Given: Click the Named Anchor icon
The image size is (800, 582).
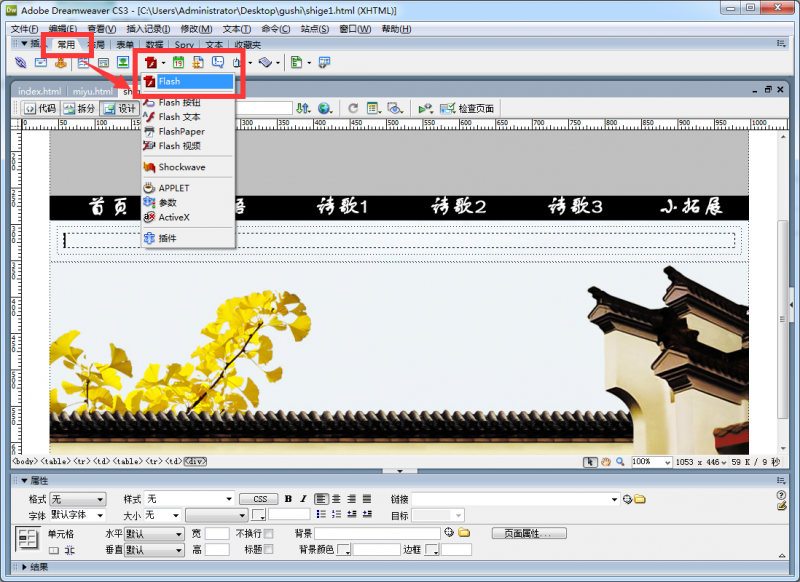Looking at the screenshot, I should [x=61, y=63].
